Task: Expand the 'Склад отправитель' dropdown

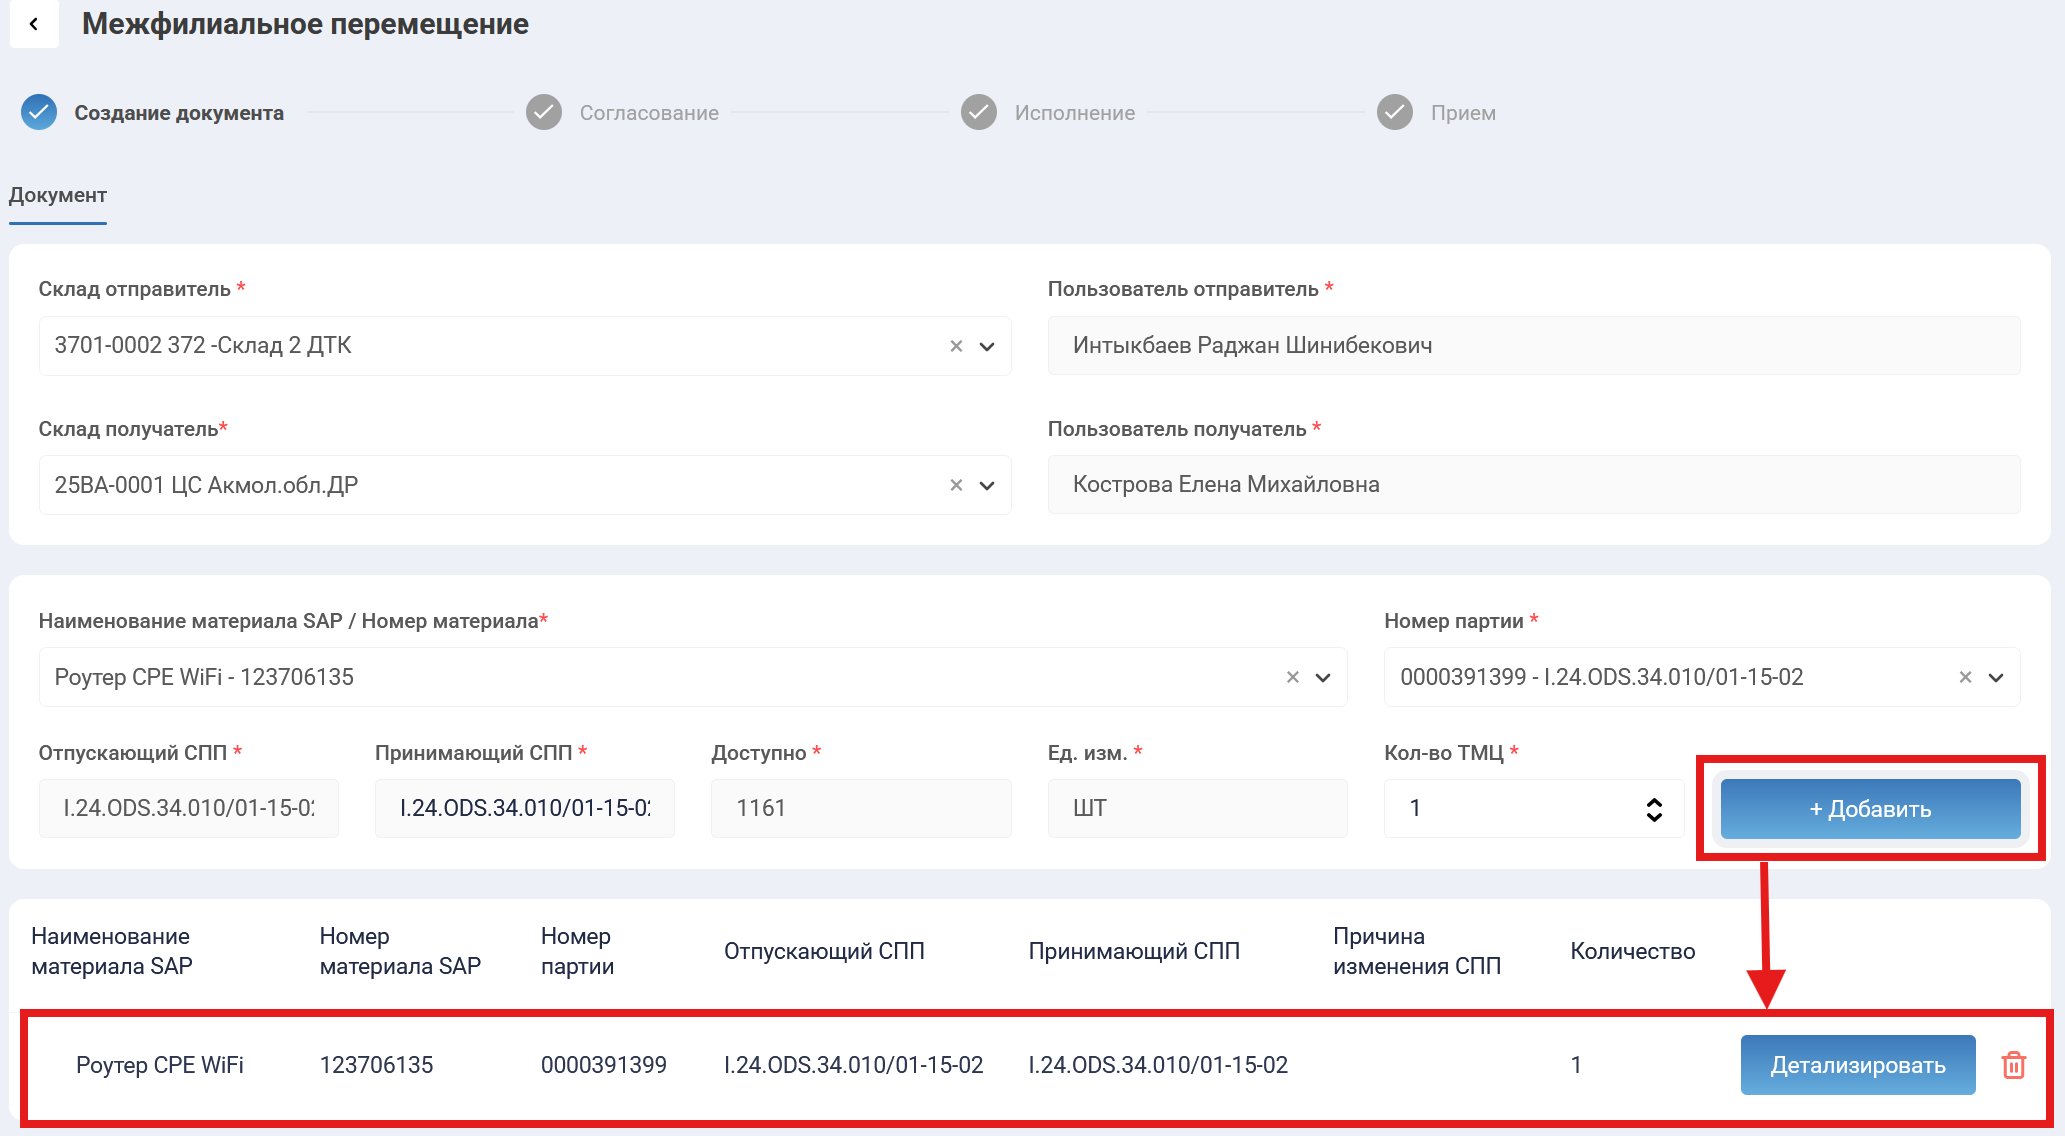Action: [987, 346]
